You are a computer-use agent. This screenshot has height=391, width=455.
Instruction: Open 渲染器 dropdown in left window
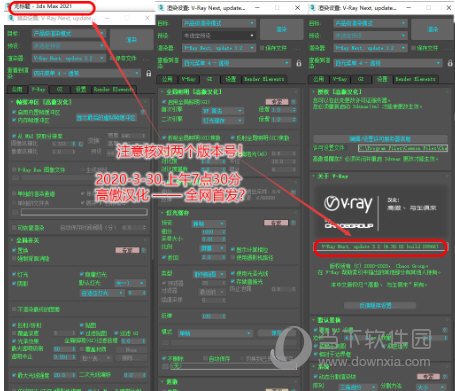[x=68, y=58]
